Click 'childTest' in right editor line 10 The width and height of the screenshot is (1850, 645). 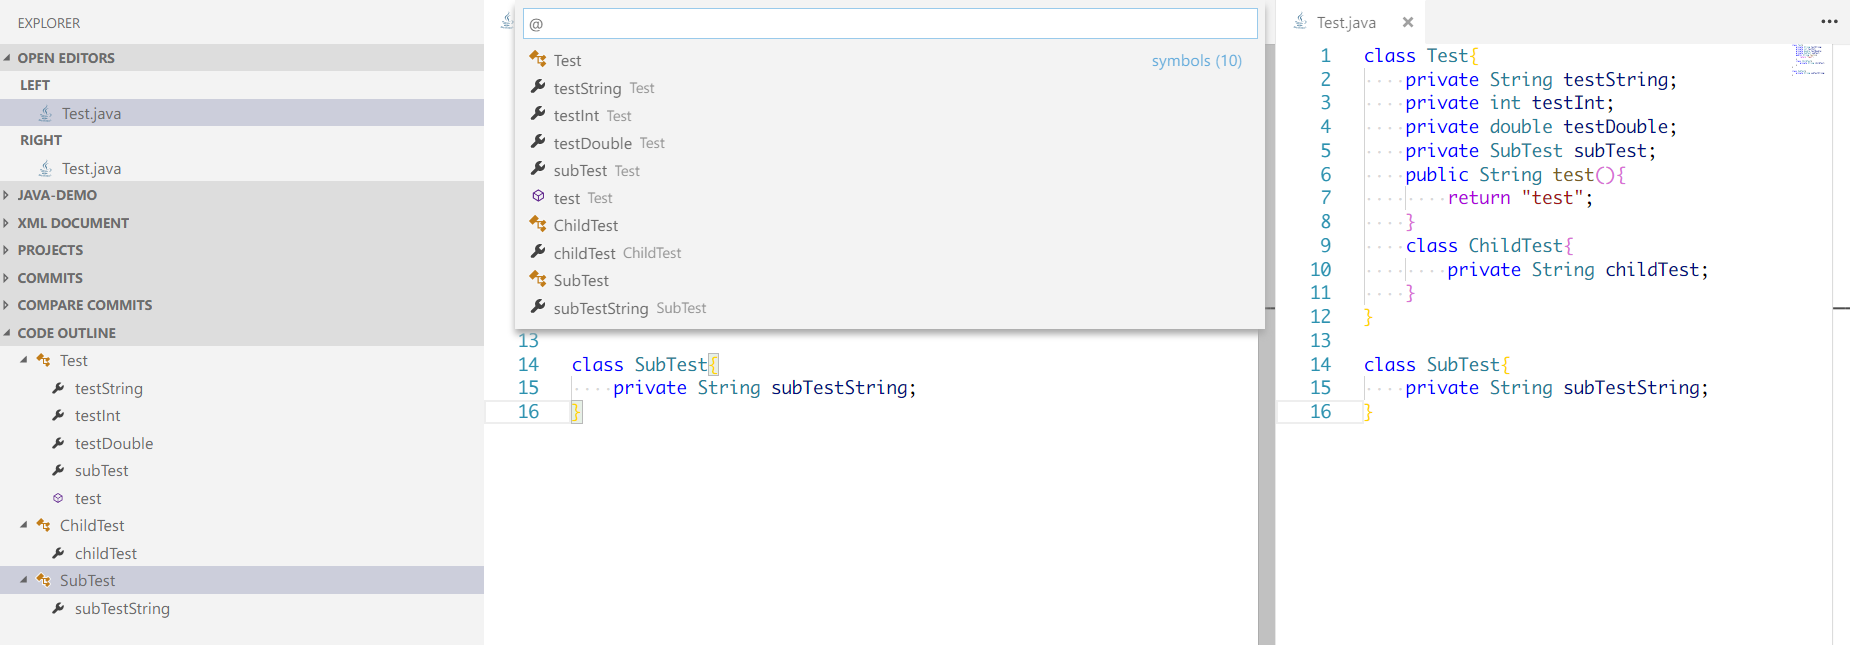[1652, 270]
